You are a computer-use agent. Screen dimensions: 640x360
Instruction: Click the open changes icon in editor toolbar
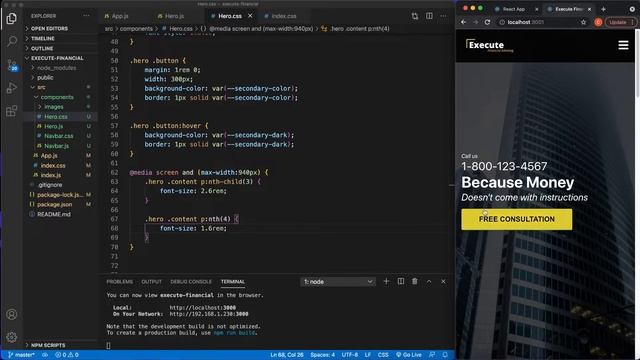pos(415,16)
